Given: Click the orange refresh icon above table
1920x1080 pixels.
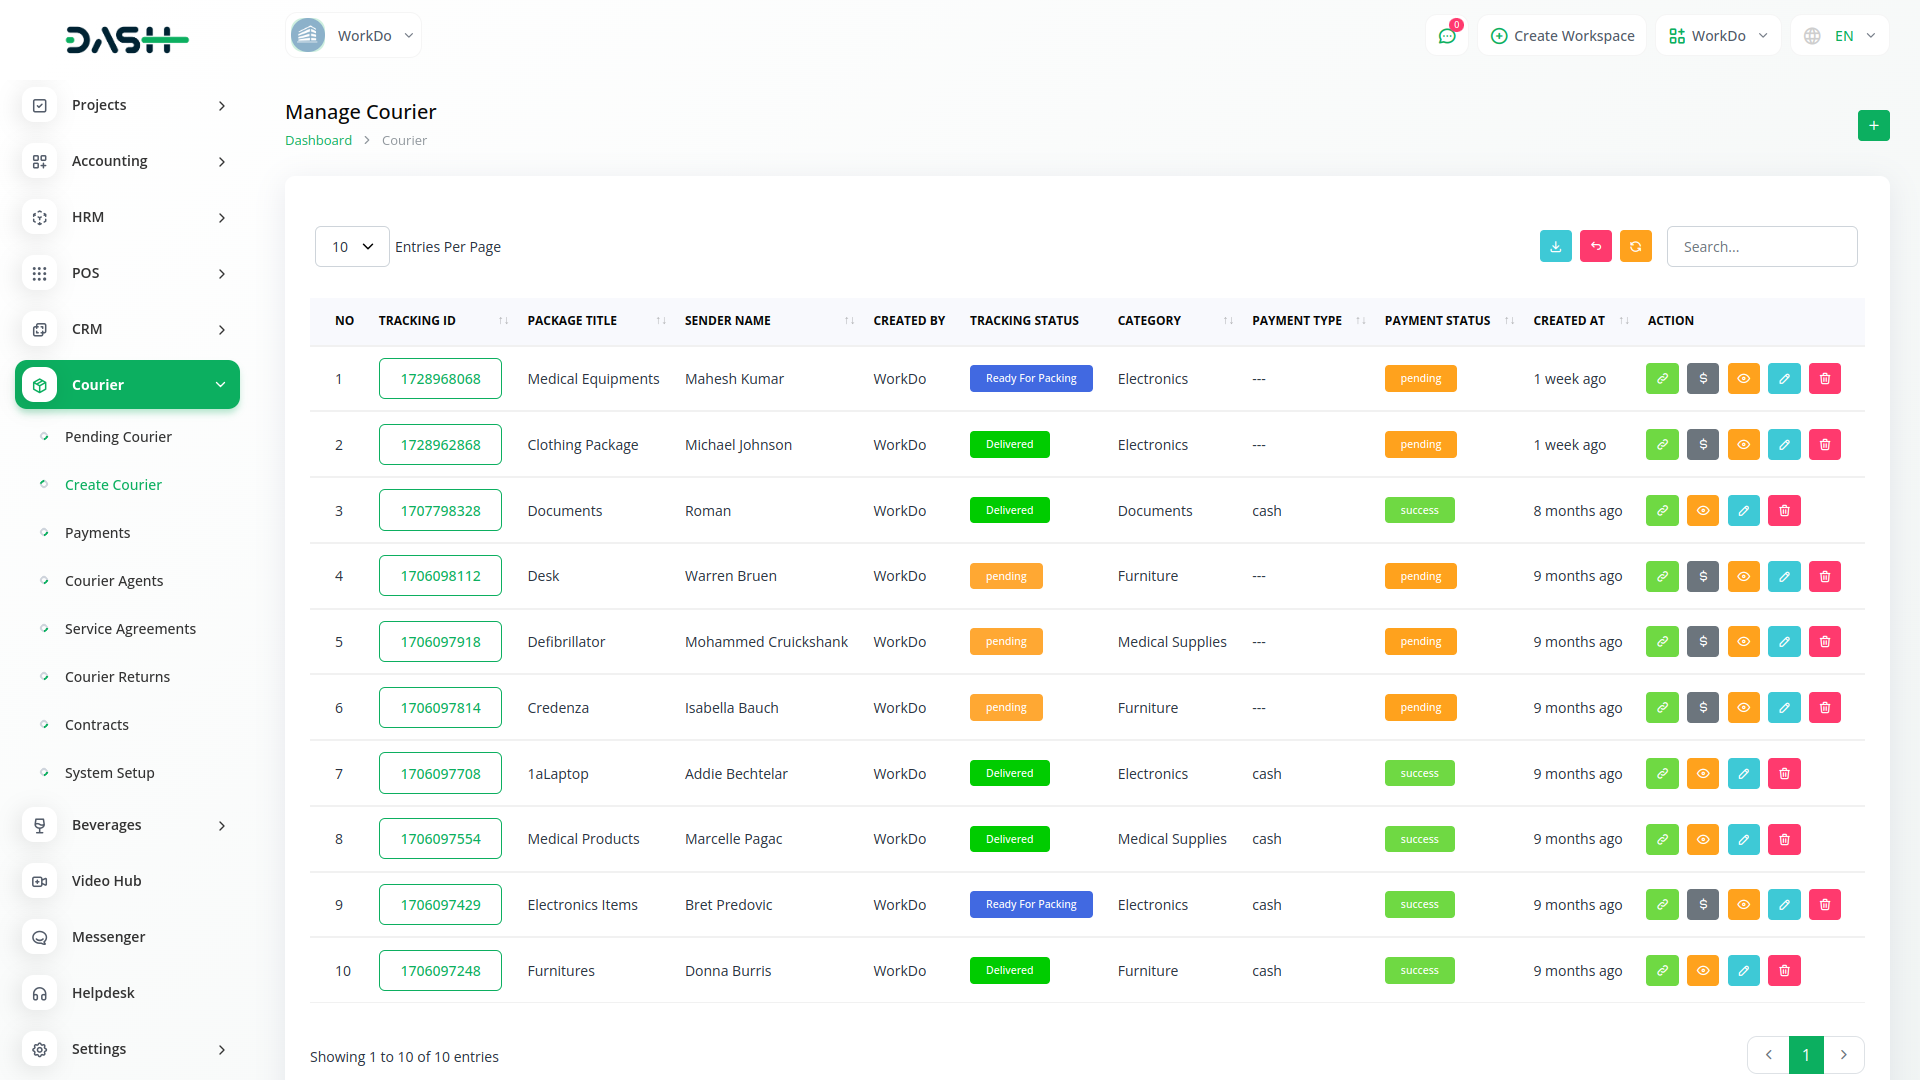Looking at the screenshot, I should 1635,247.
